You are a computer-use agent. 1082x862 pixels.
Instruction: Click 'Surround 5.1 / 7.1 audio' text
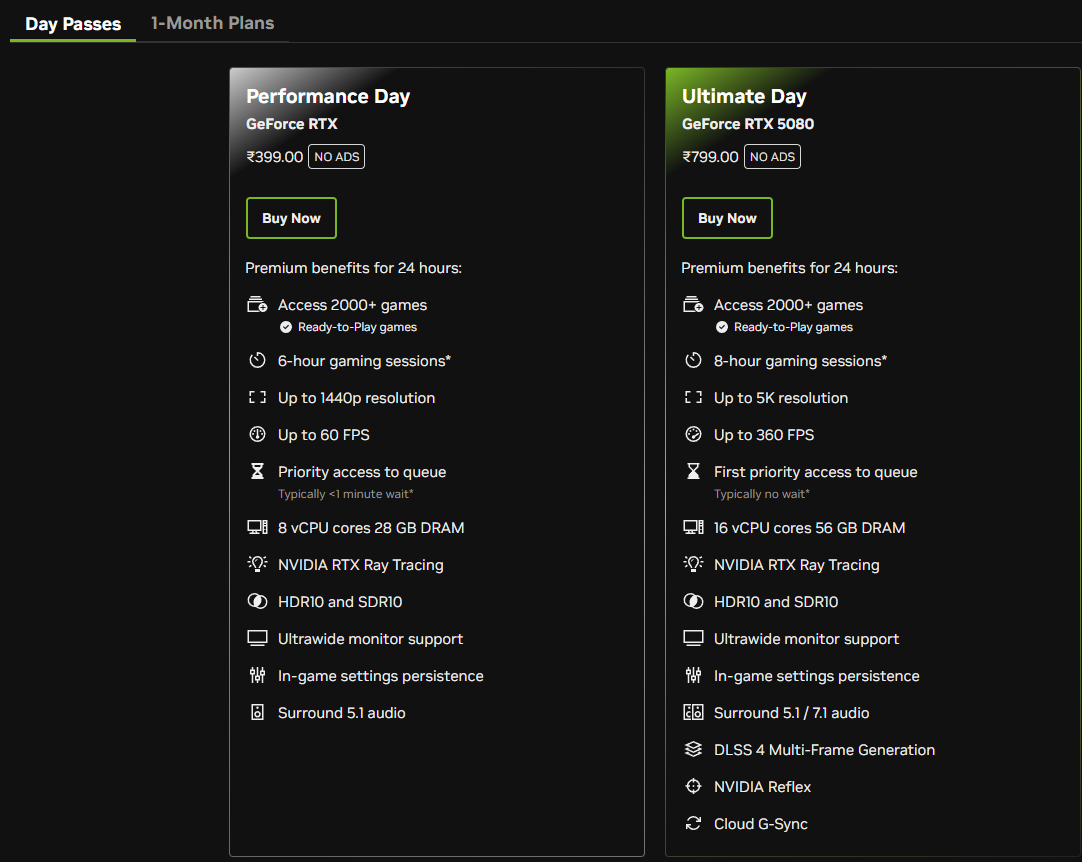point(791,713)
